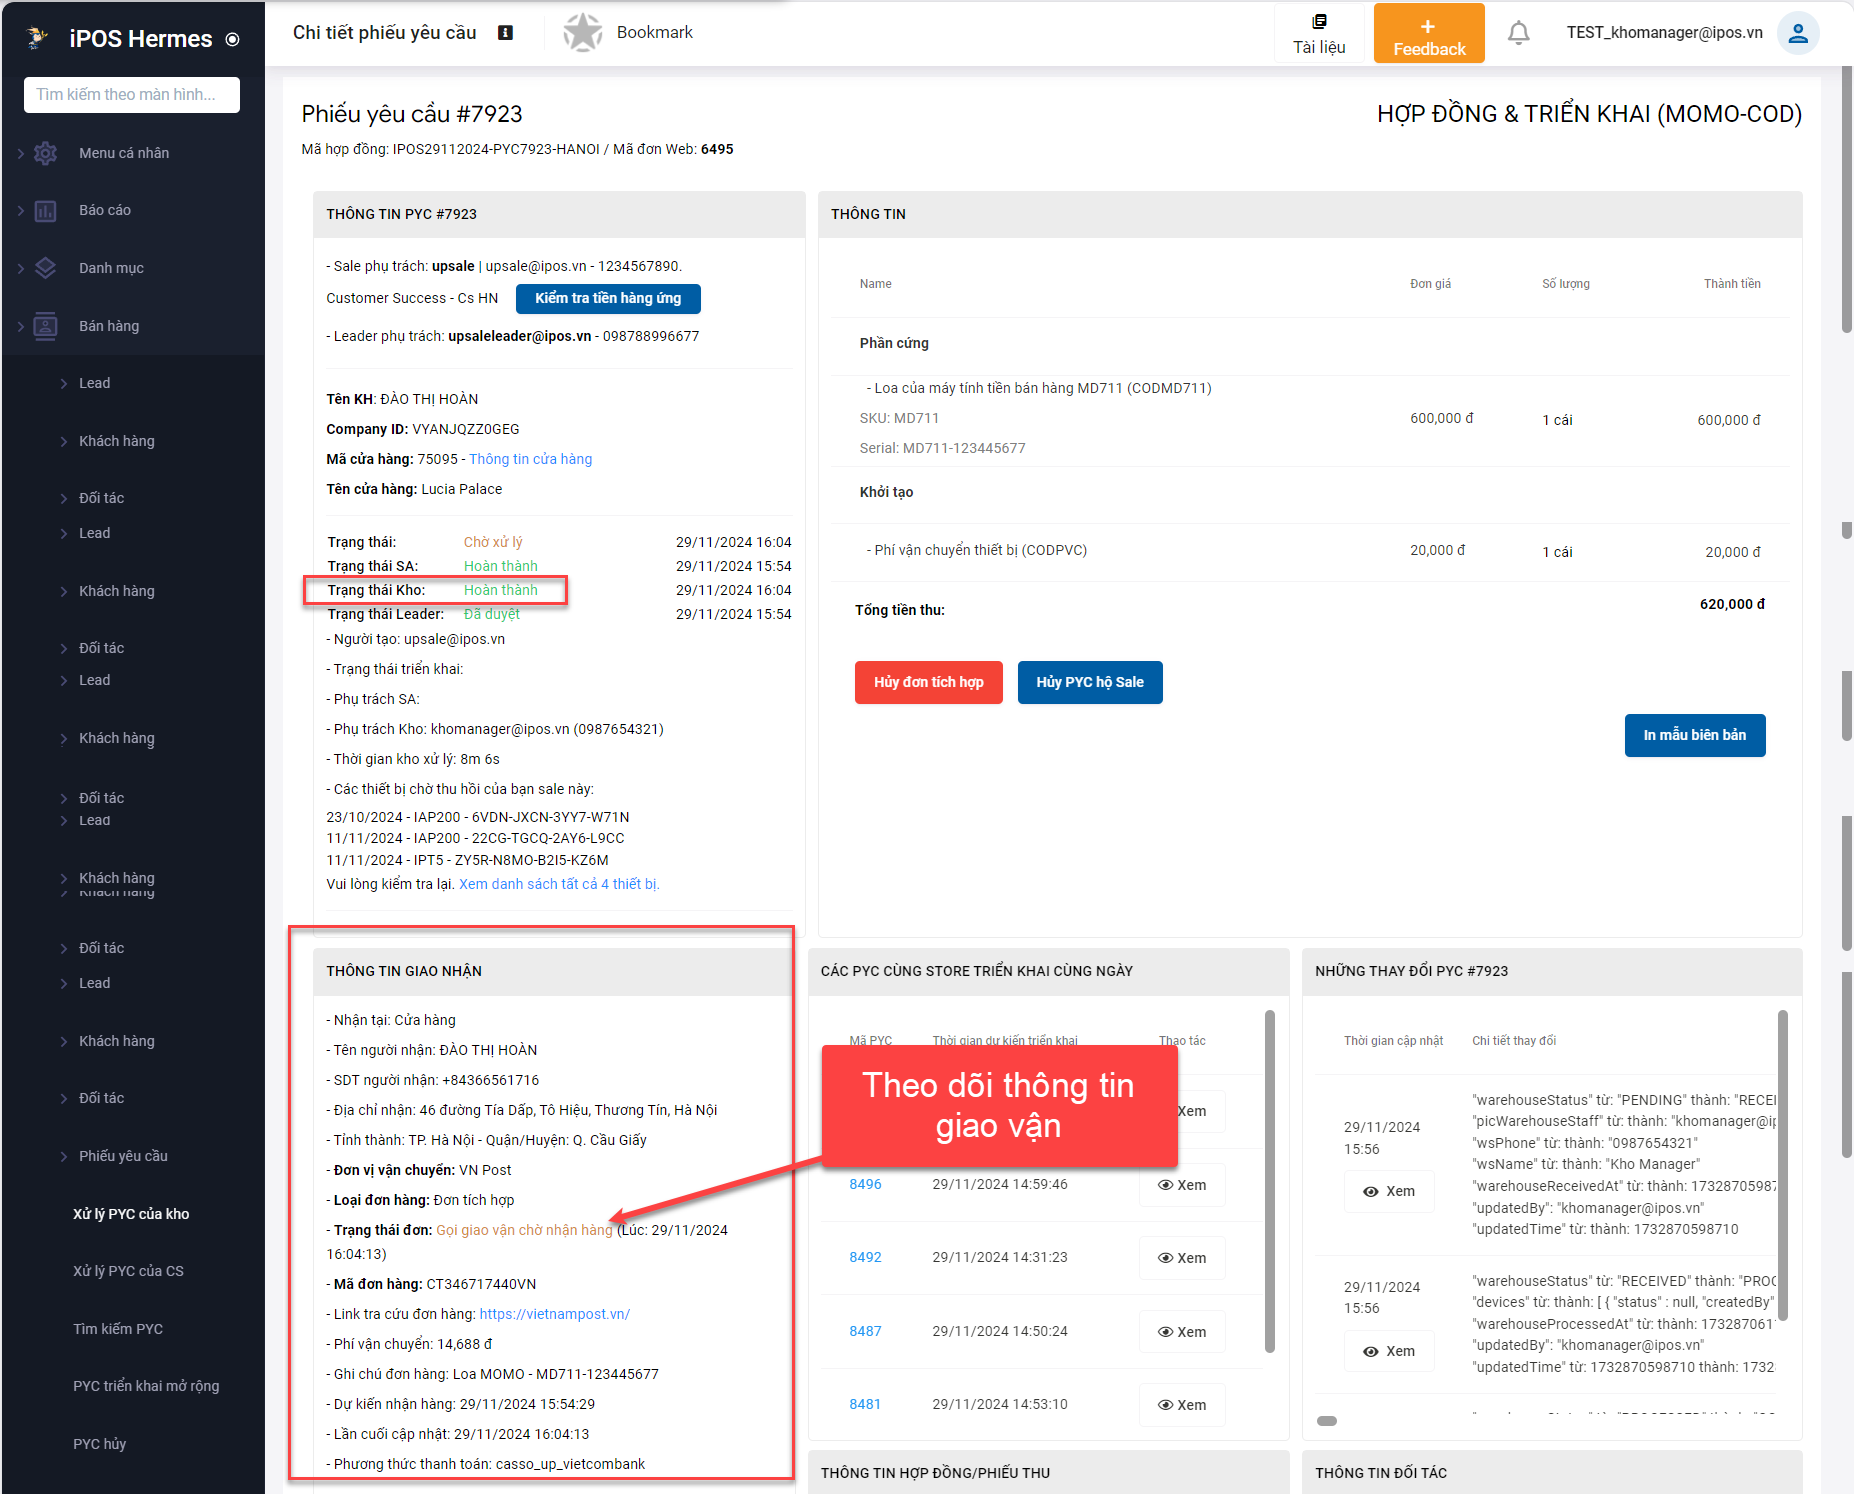The width and height of the screenshot is (1854, 1494).
Task: Click the Danh mục layers icon
Action: point(45,268)
